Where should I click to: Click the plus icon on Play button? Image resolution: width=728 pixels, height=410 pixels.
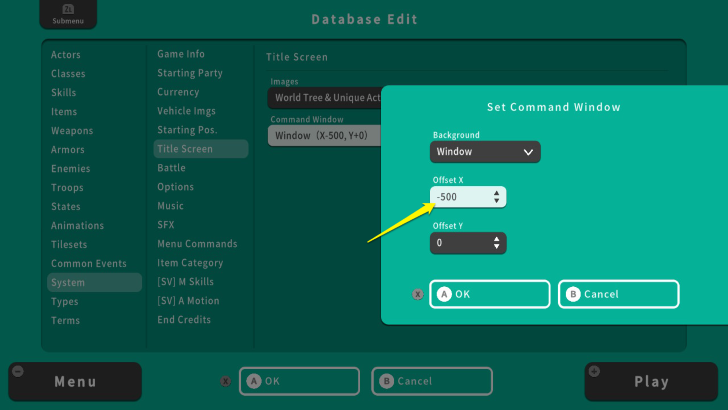595,371
